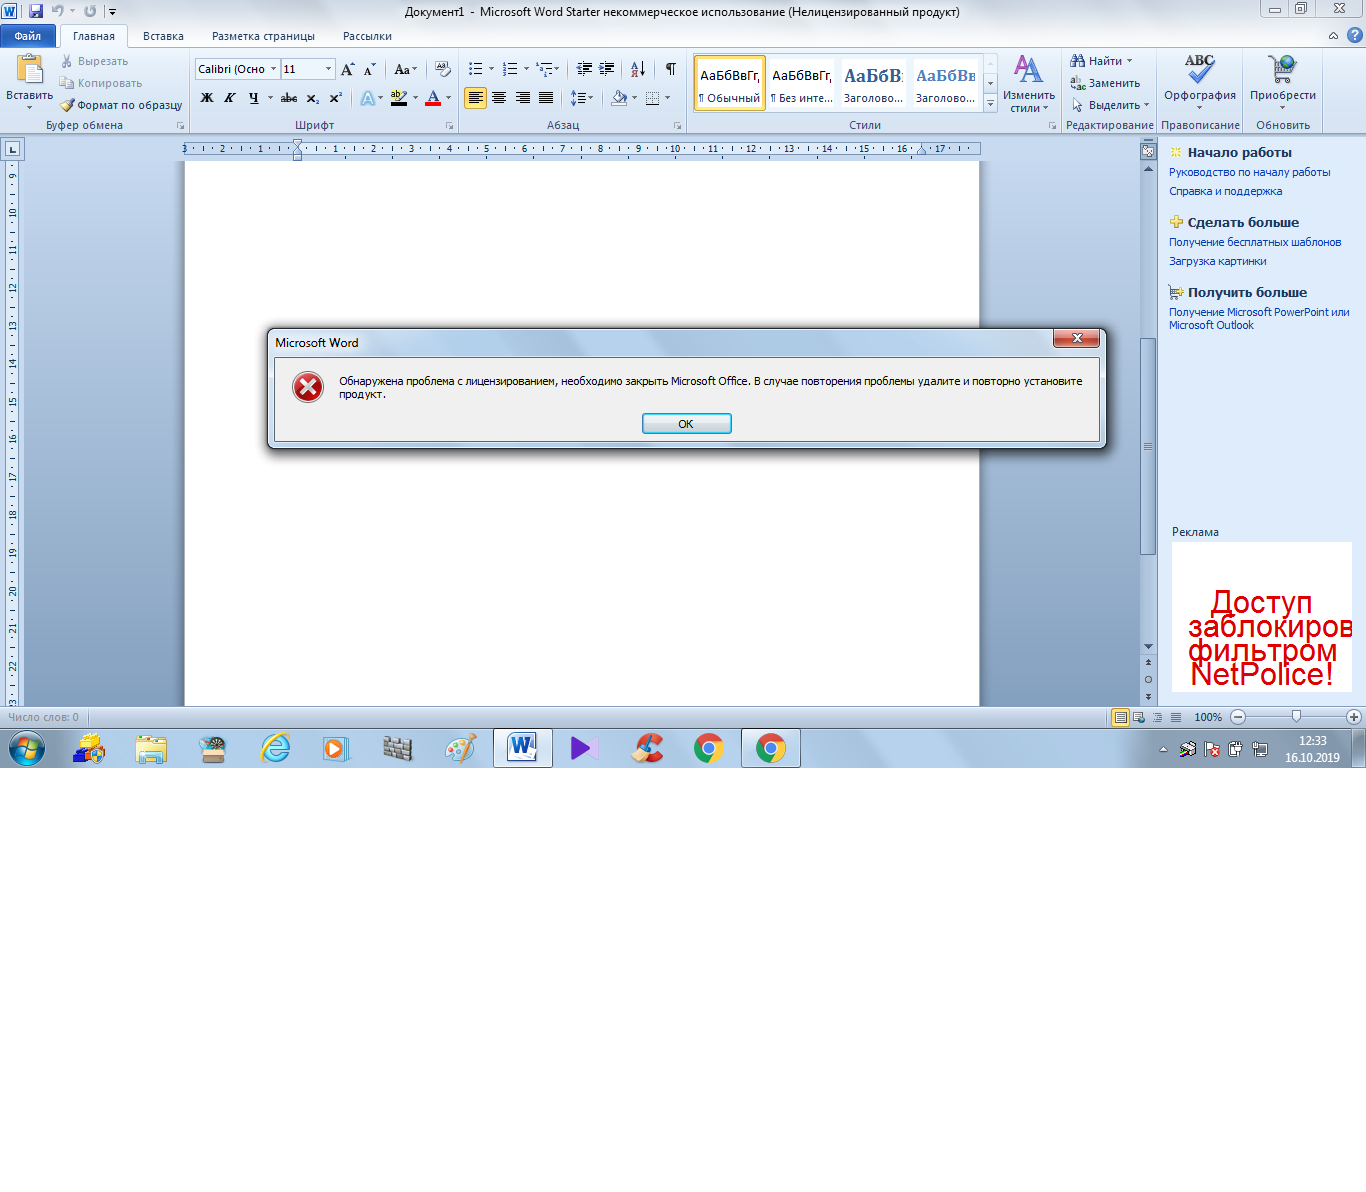Screen dimensions: 1366x1192
Task: Open Internet Explorer from taskbar
Action: coord(275,748)
